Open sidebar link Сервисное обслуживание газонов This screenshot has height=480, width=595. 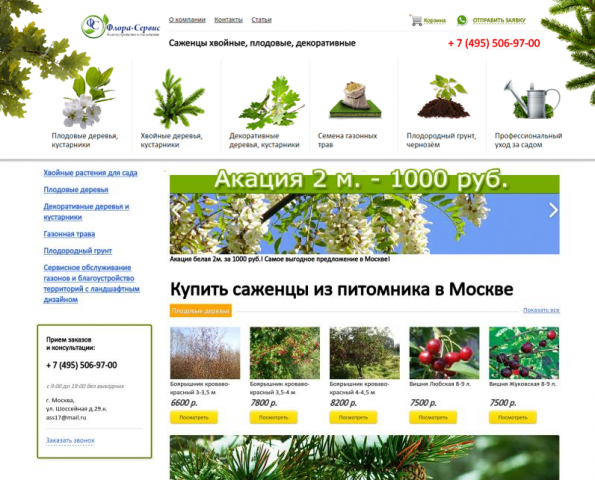click(x=91, y=283)
